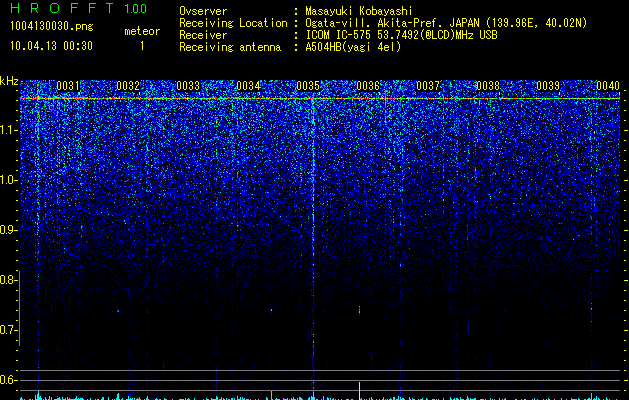Click the meteor label

coord(142,31)
